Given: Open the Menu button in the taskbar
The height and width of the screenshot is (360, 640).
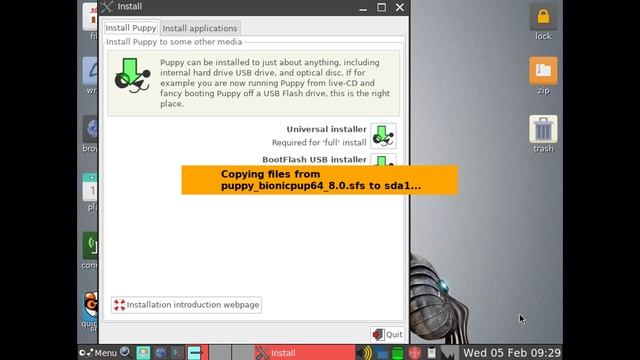Looking at the screenshot, I should pos(98,353).
